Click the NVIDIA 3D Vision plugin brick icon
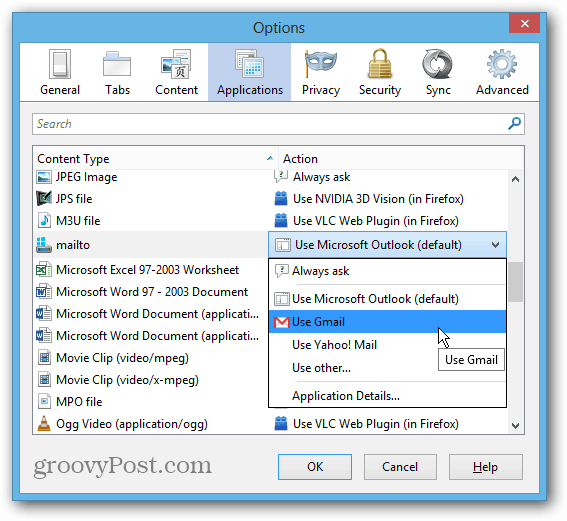 [281, 199]
